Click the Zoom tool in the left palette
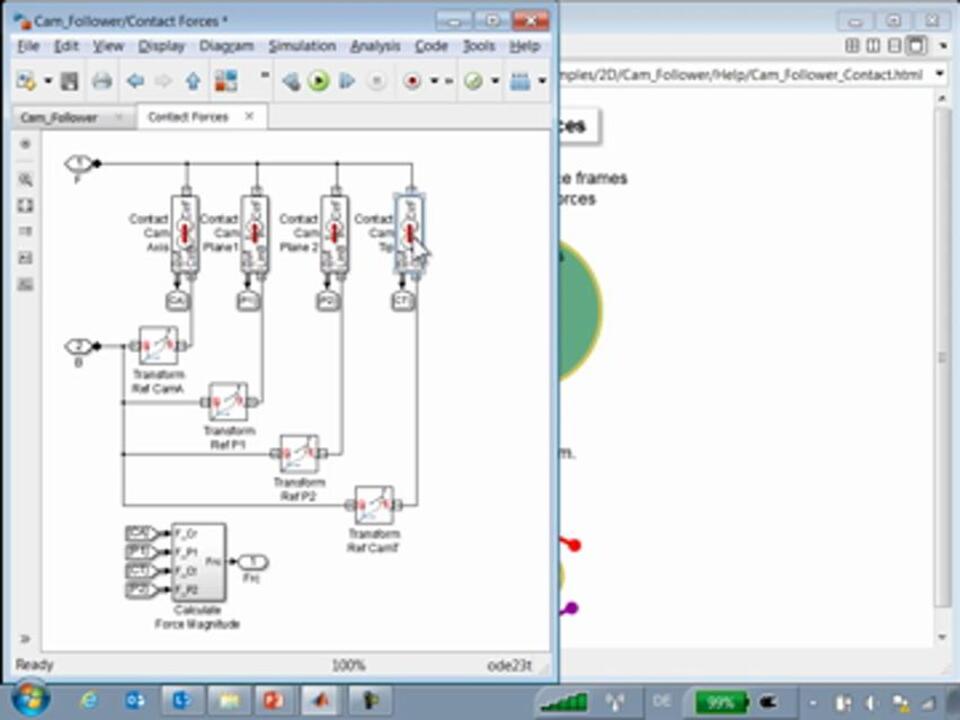 [25, 180]
